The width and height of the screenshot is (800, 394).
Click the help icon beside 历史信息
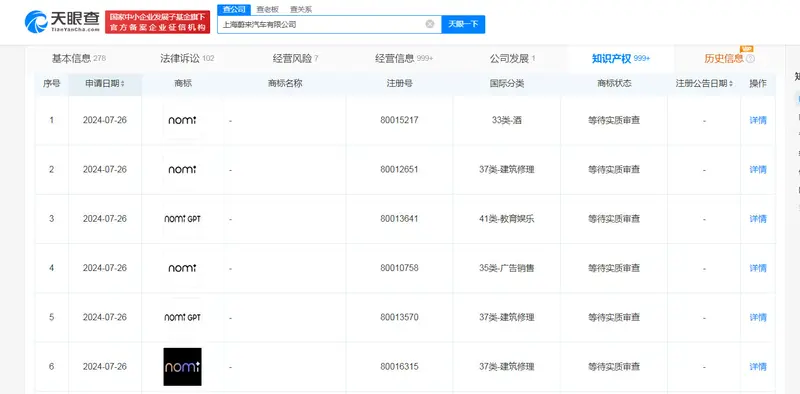coord(750,59)
